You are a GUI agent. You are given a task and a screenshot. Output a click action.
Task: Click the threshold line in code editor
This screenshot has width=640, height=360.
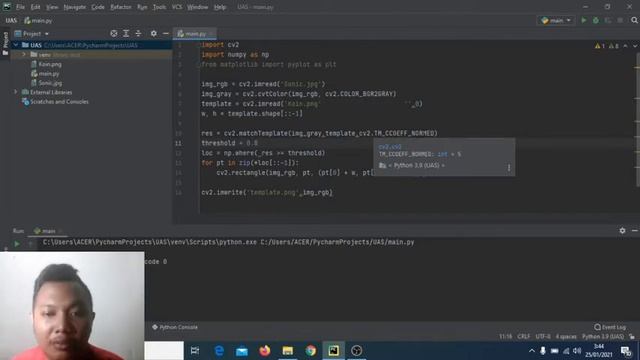229,143
